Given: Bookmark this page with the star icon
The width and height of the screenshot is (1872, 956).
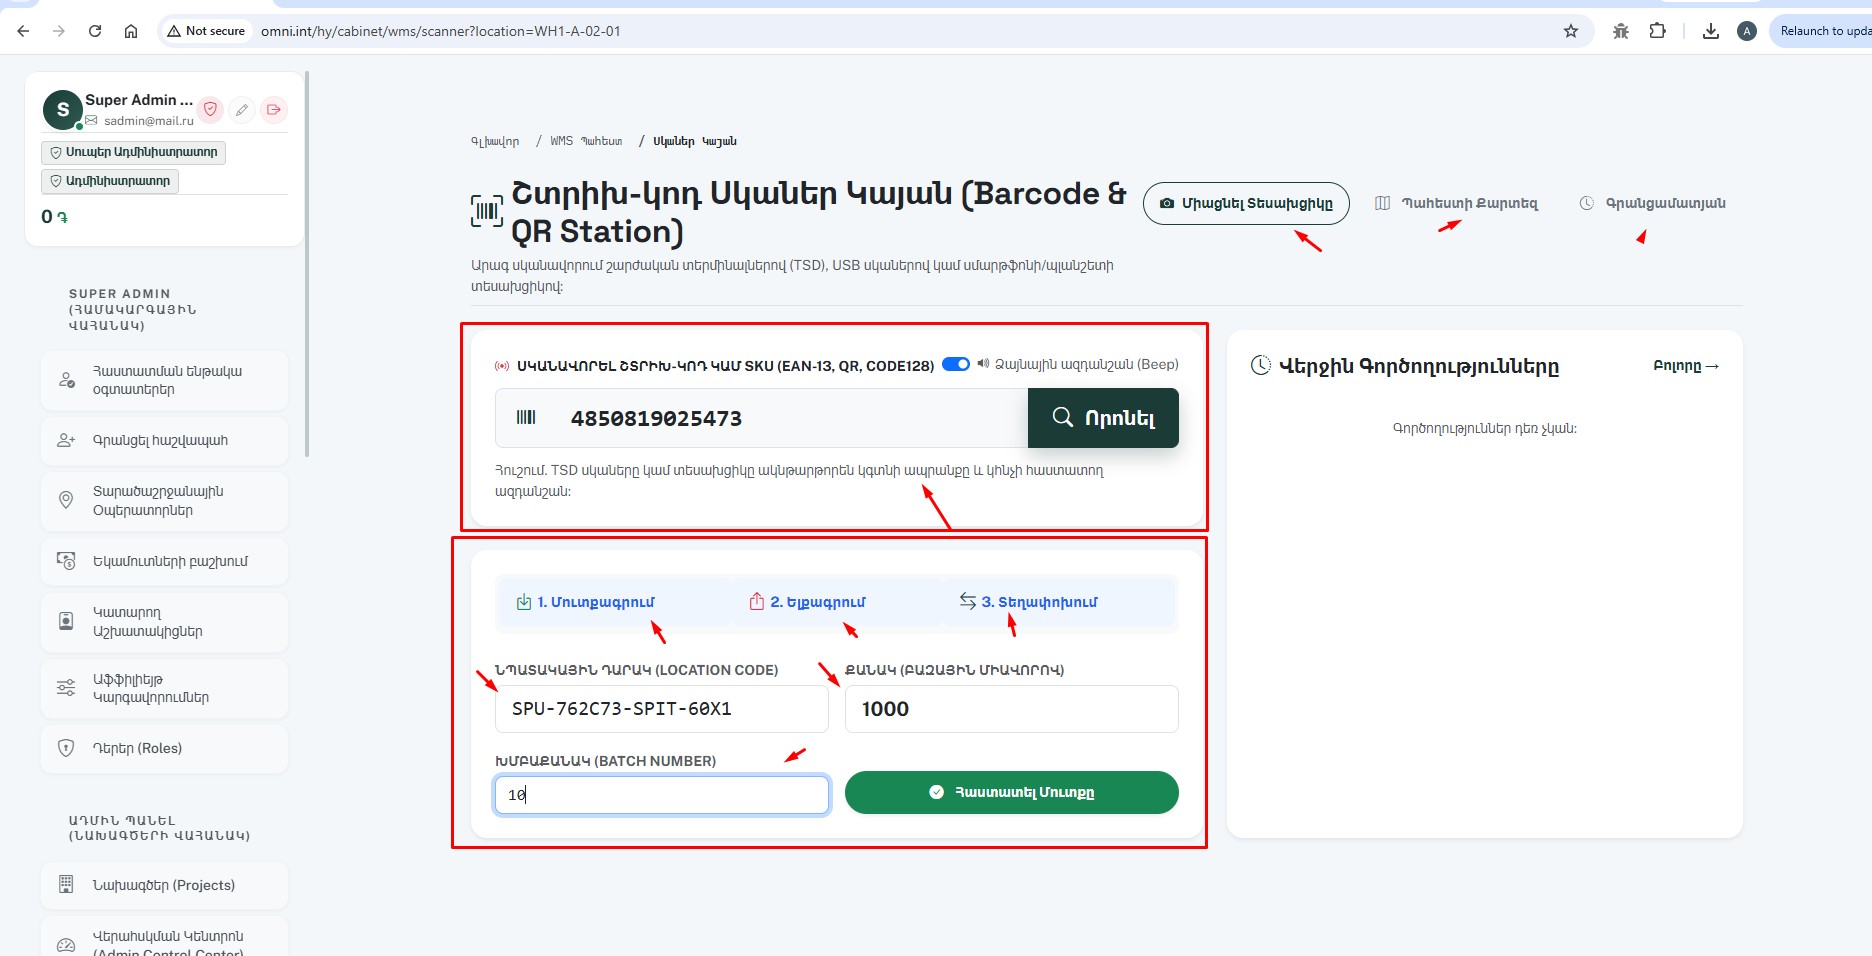Looking at the screenshot, I should (1571, 31).
